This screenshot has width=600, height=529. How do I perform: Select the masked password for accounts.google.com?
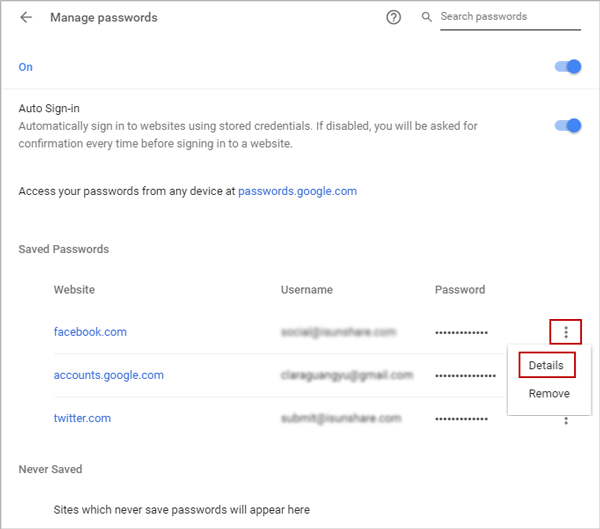[465, 376]
